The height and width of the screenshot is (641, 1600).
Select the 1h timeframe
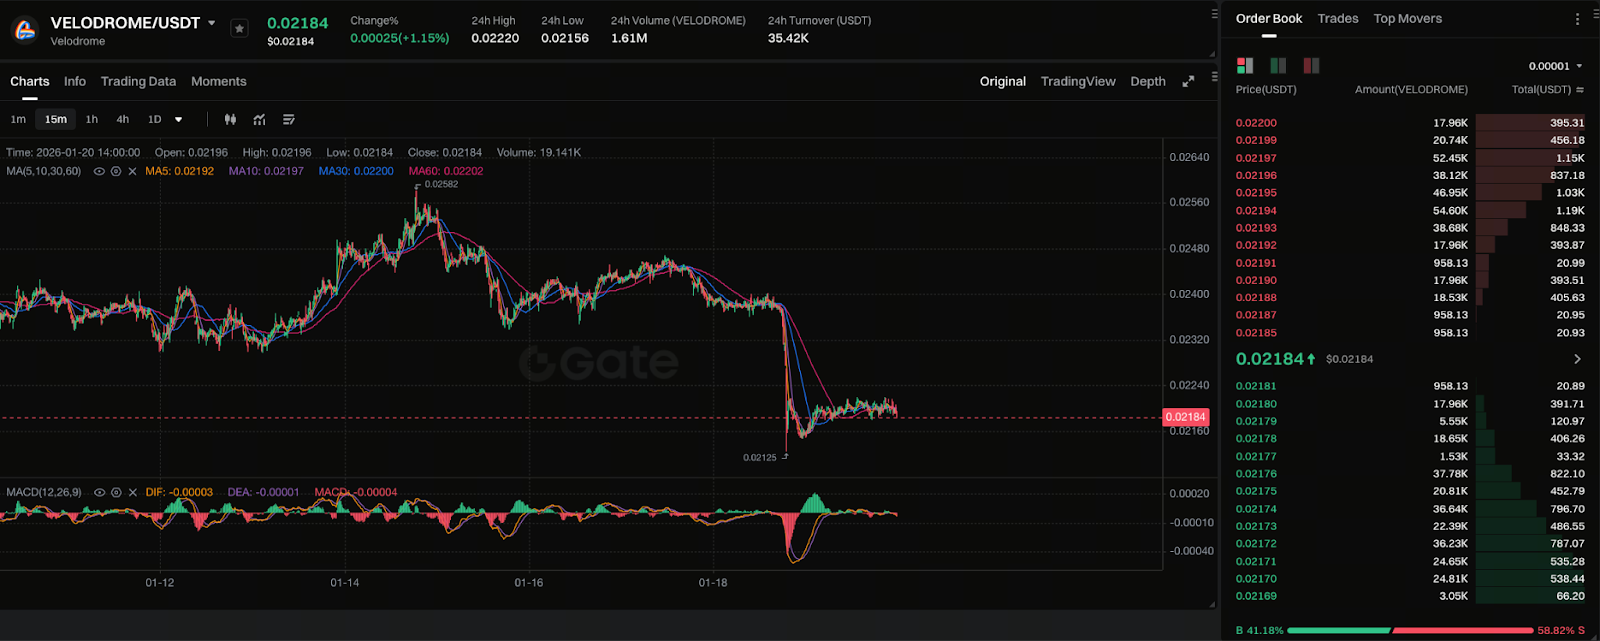92,119
